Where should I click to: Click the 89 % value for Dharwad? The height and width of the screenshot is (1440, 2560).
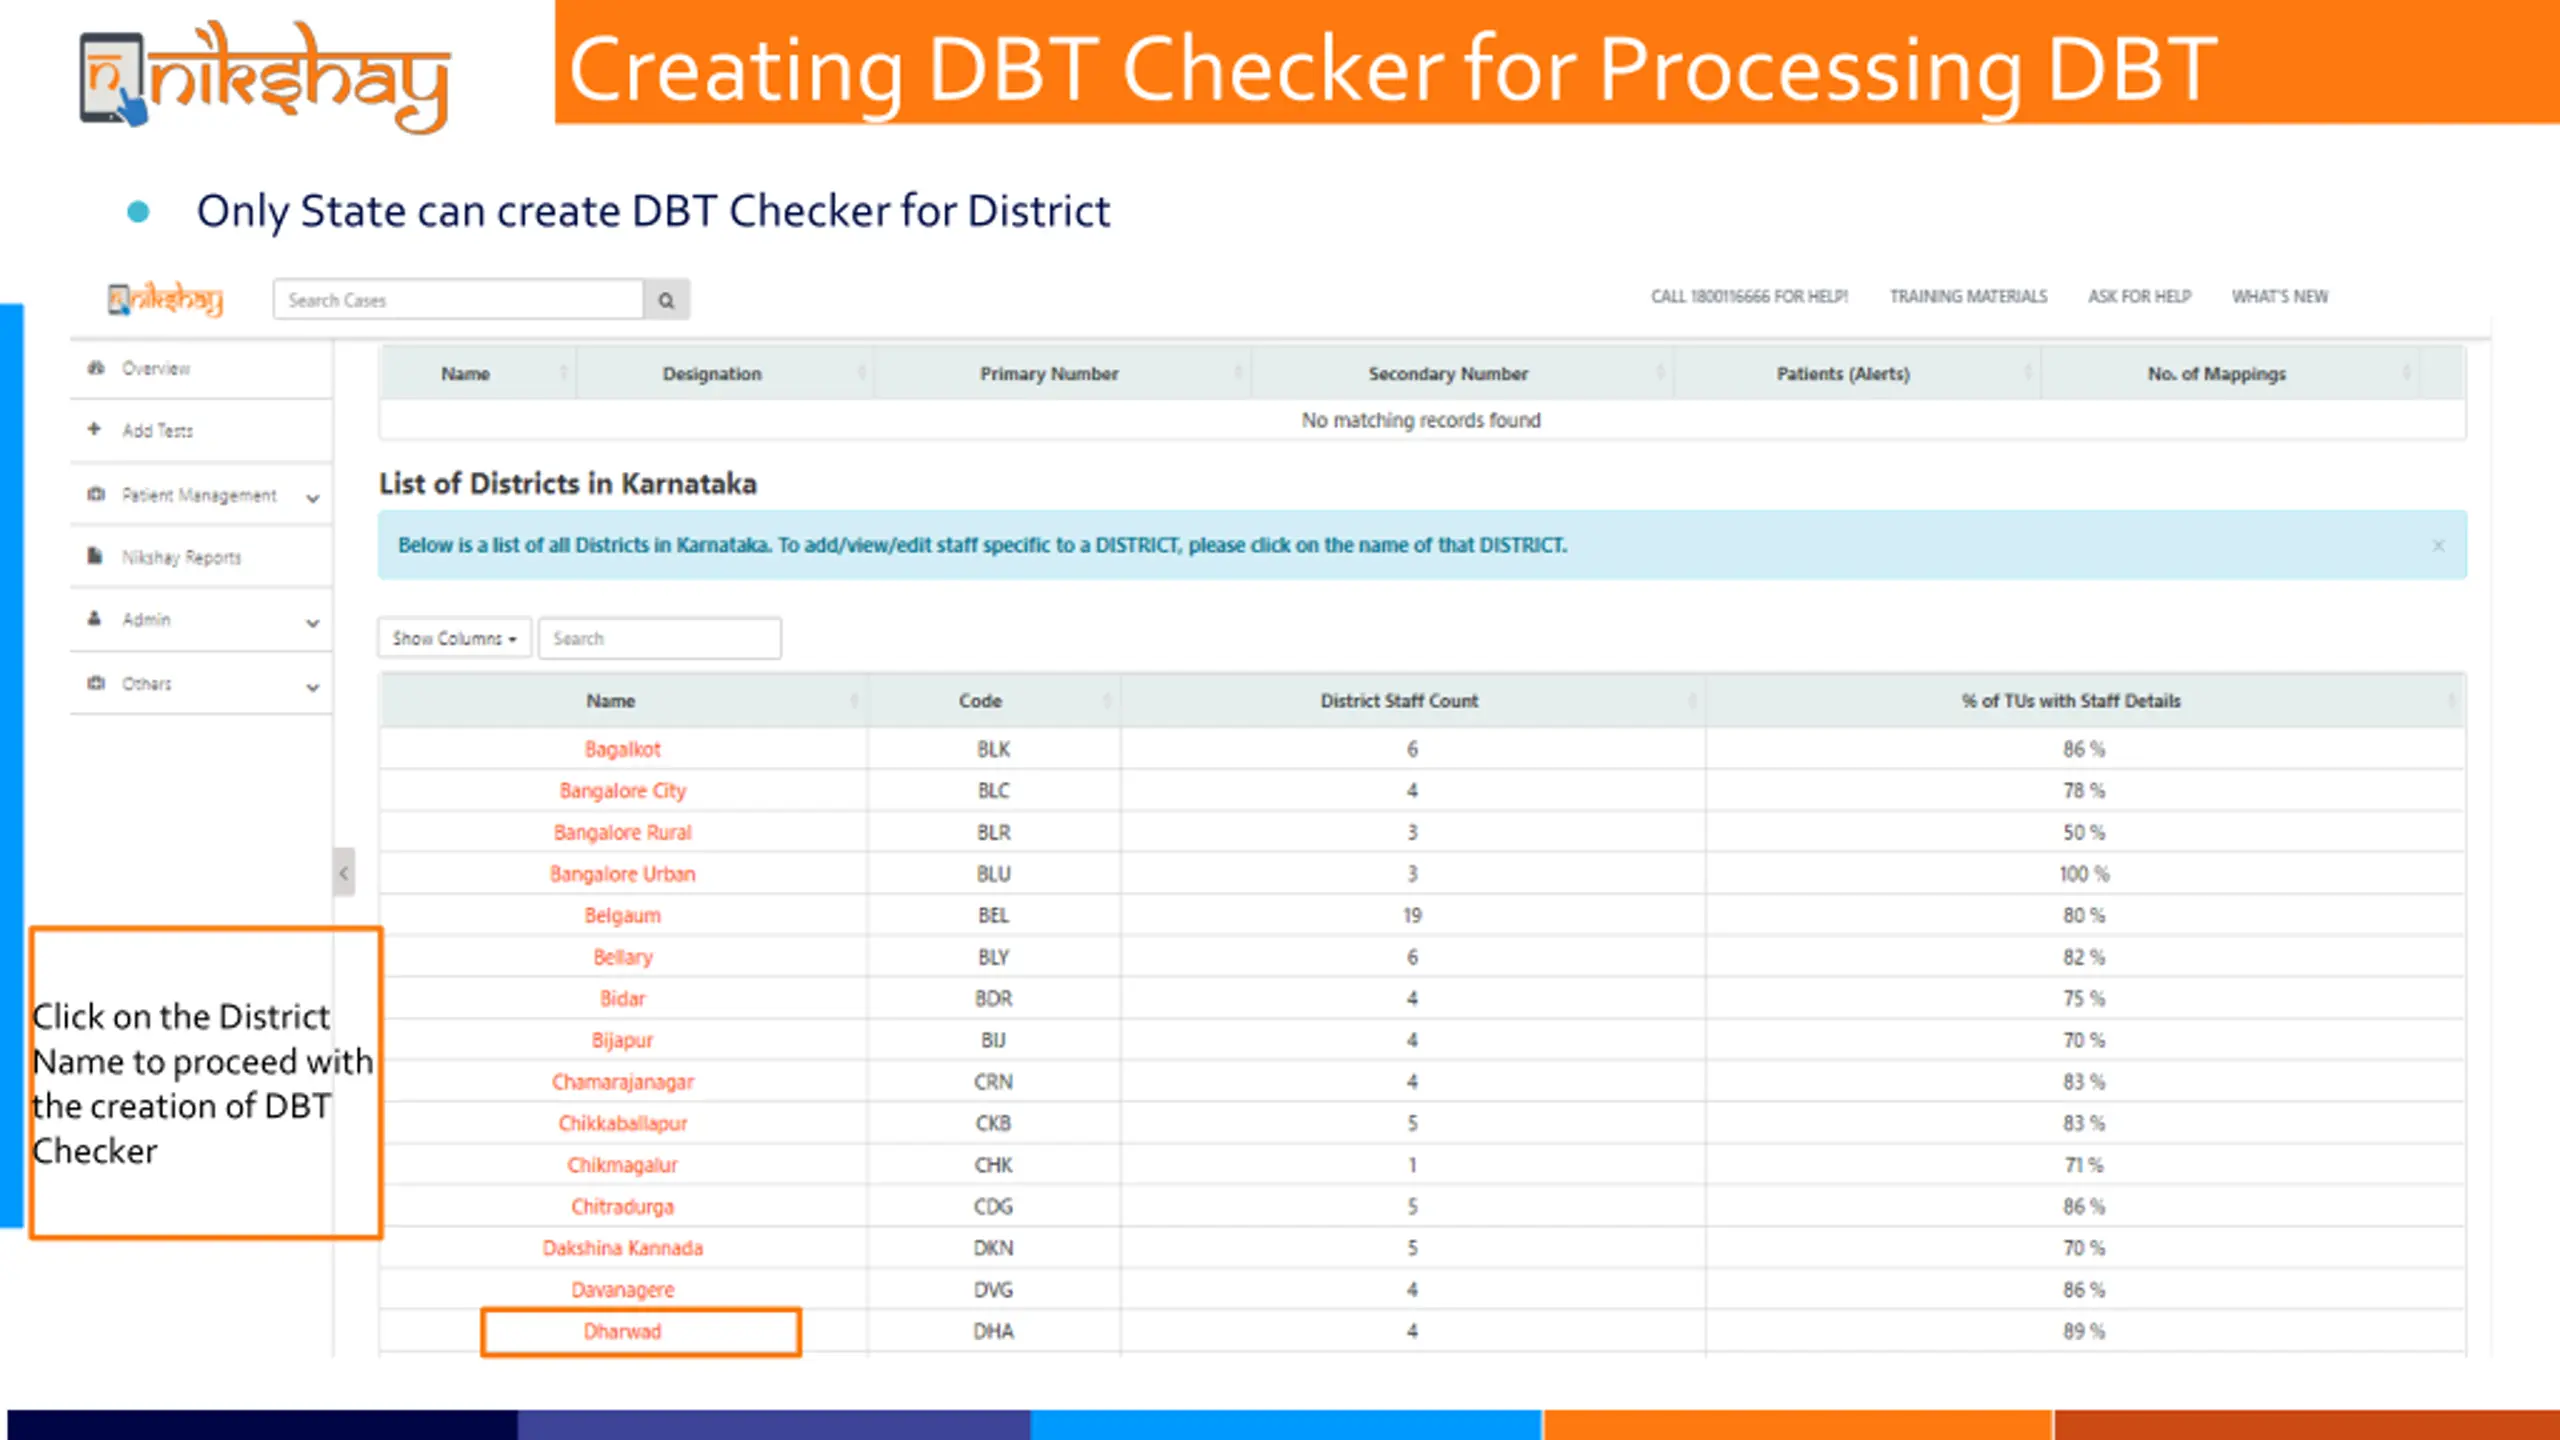2084,1331
